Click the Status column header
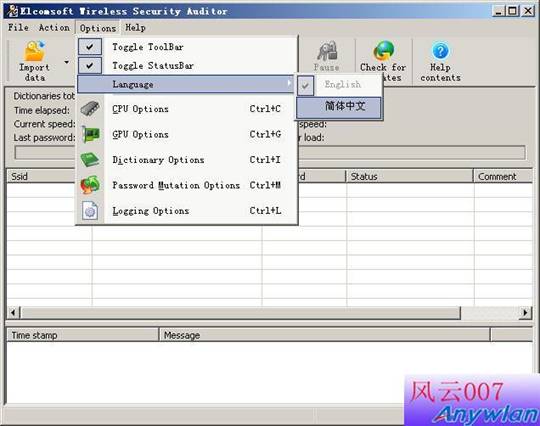This screenshot has width=540, height=426. click(409, 176)
